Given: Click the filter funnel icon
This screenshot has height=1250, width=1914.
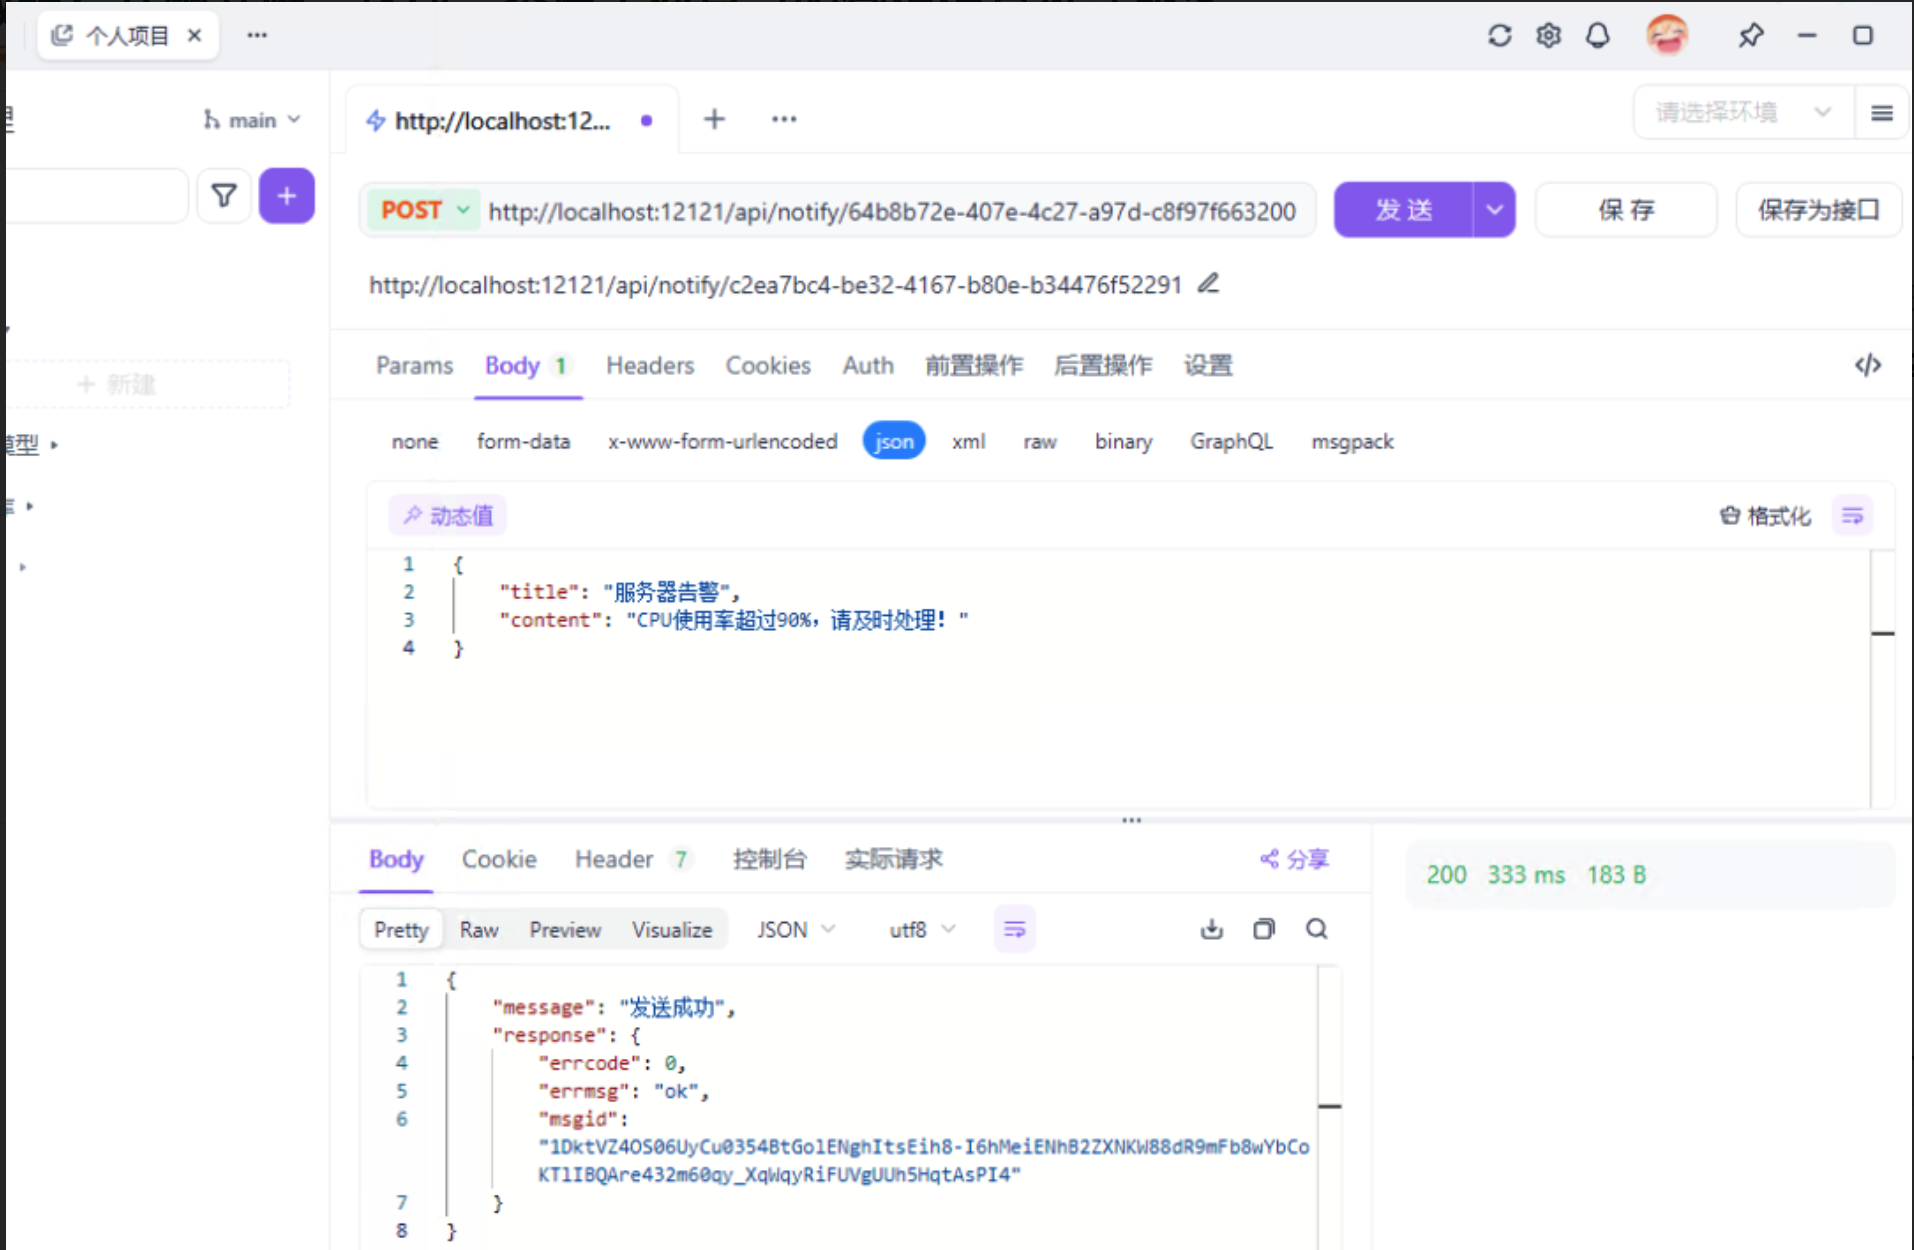Looking at the screenshot, I should tap(224, 196).
